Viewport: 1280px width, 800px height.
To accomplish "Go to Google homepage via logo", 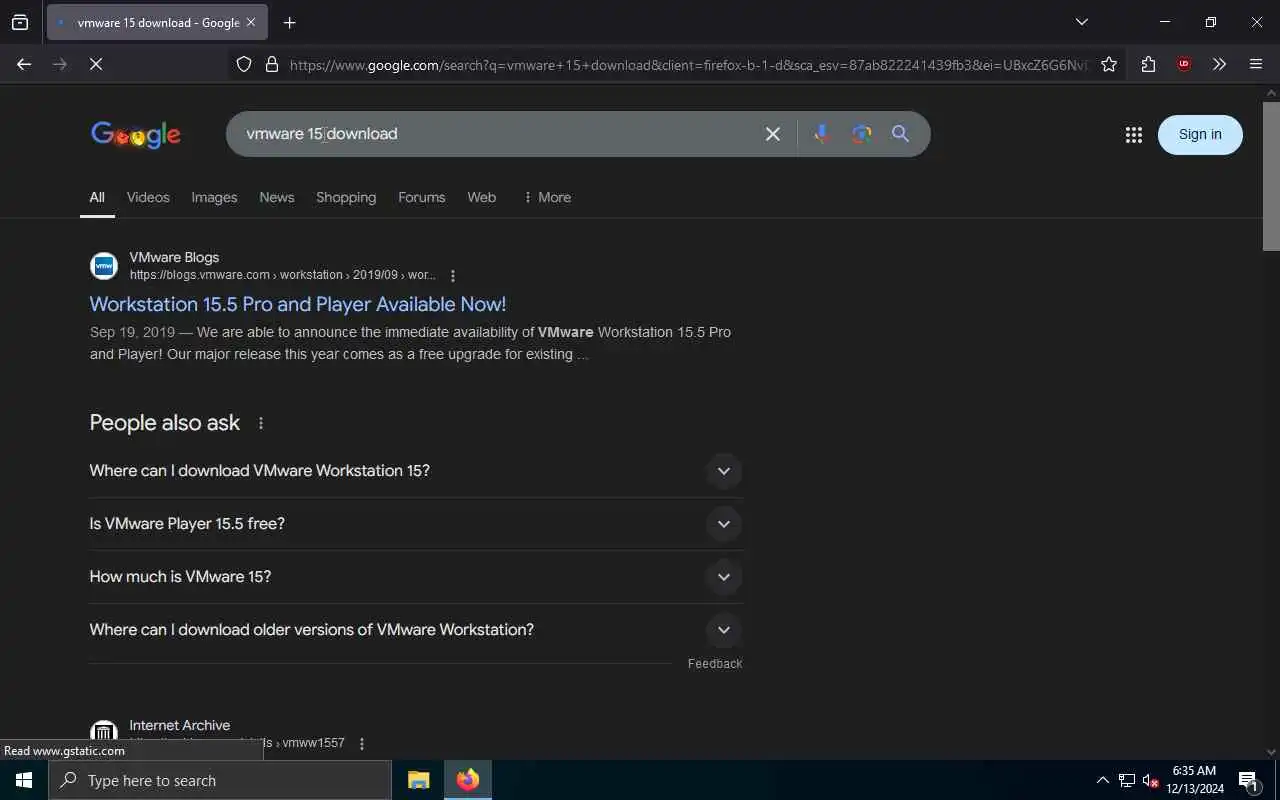I will (136, 135).
